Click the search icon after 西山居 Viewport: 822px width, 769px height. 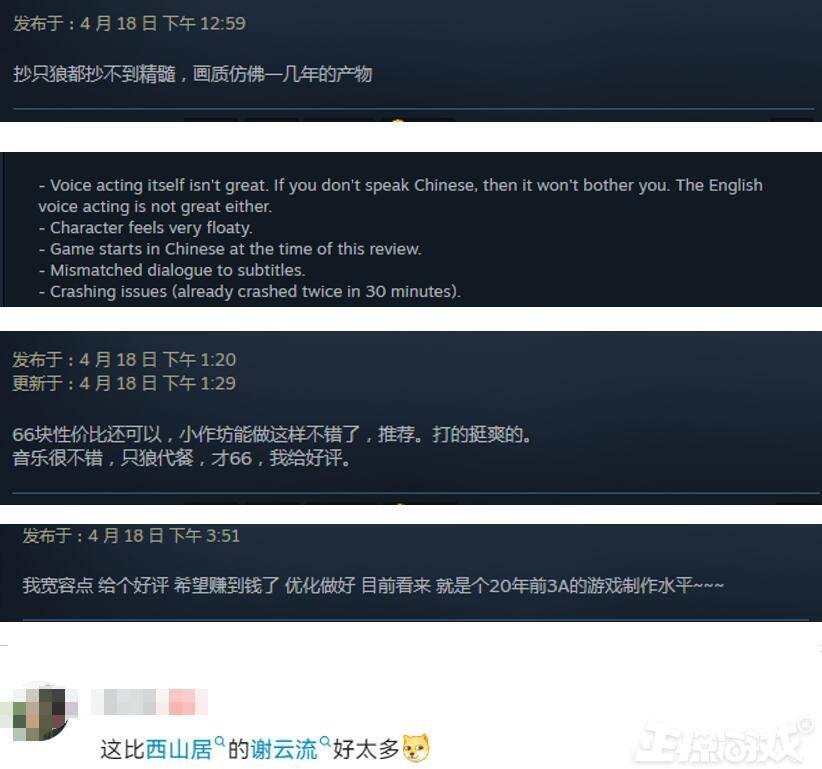[x=220, y=741]
